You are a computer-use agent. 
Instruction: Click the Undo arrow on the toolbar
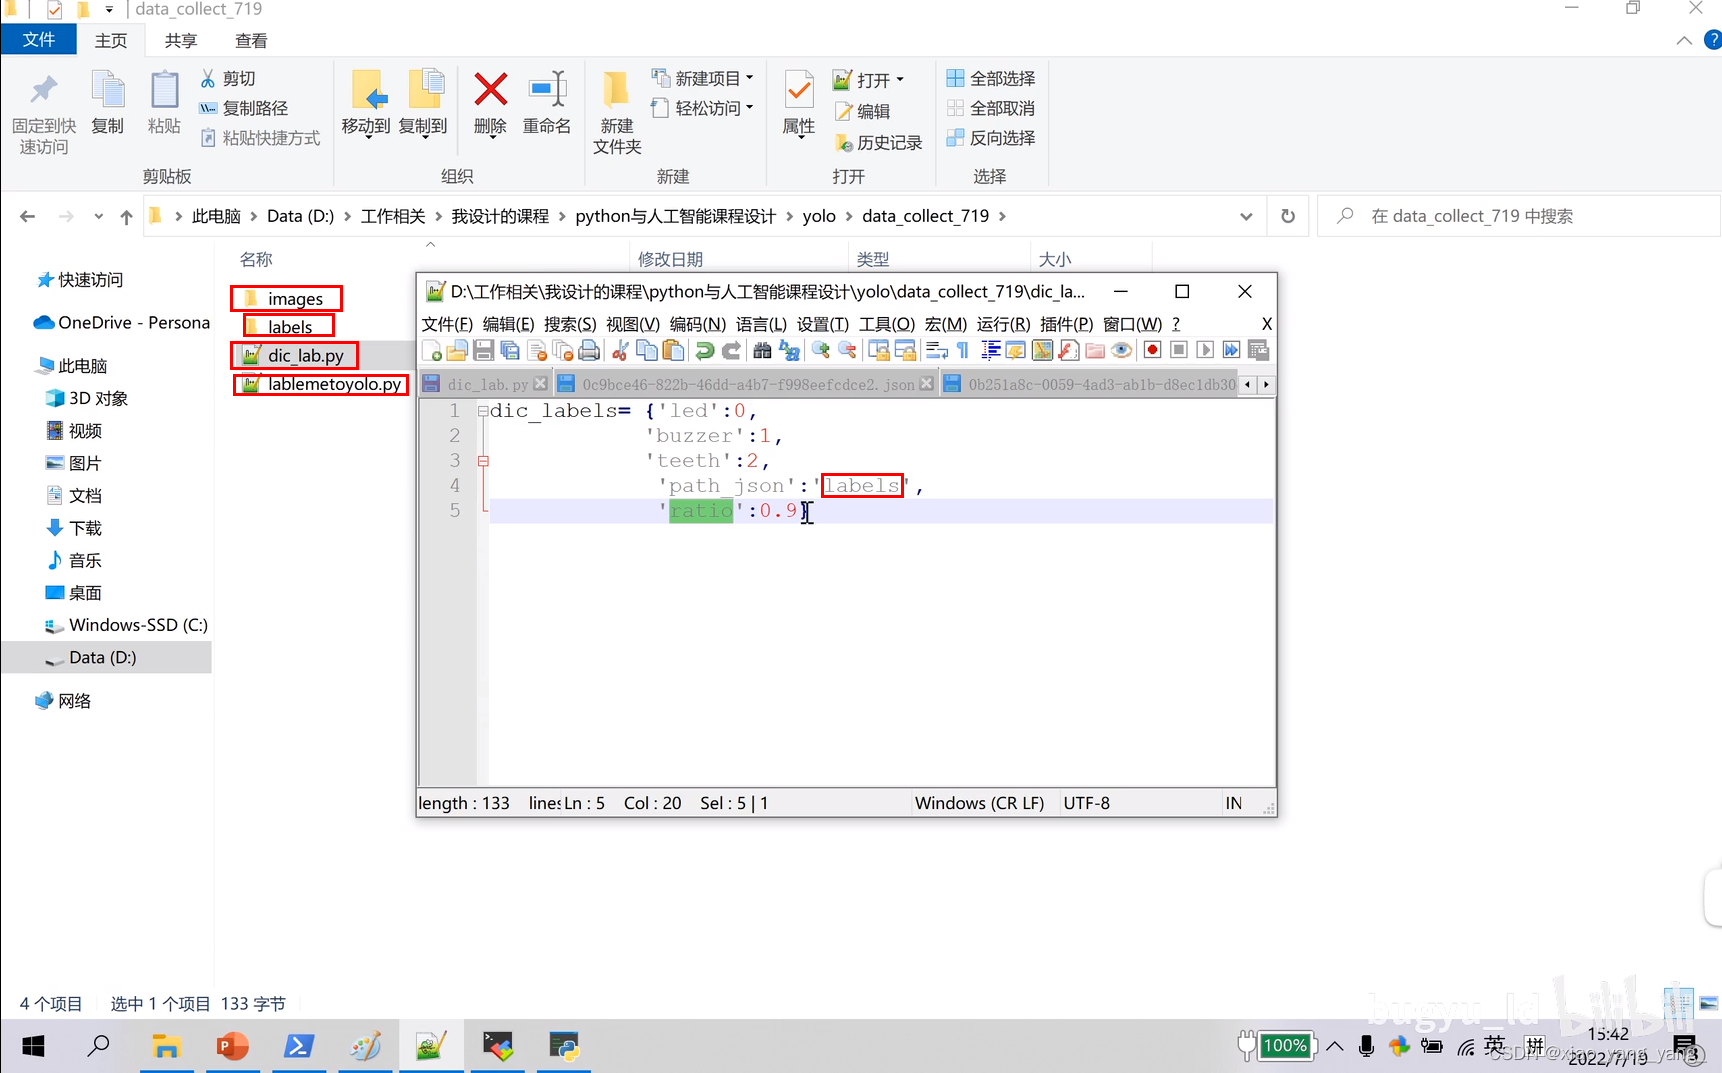[703, 350]
